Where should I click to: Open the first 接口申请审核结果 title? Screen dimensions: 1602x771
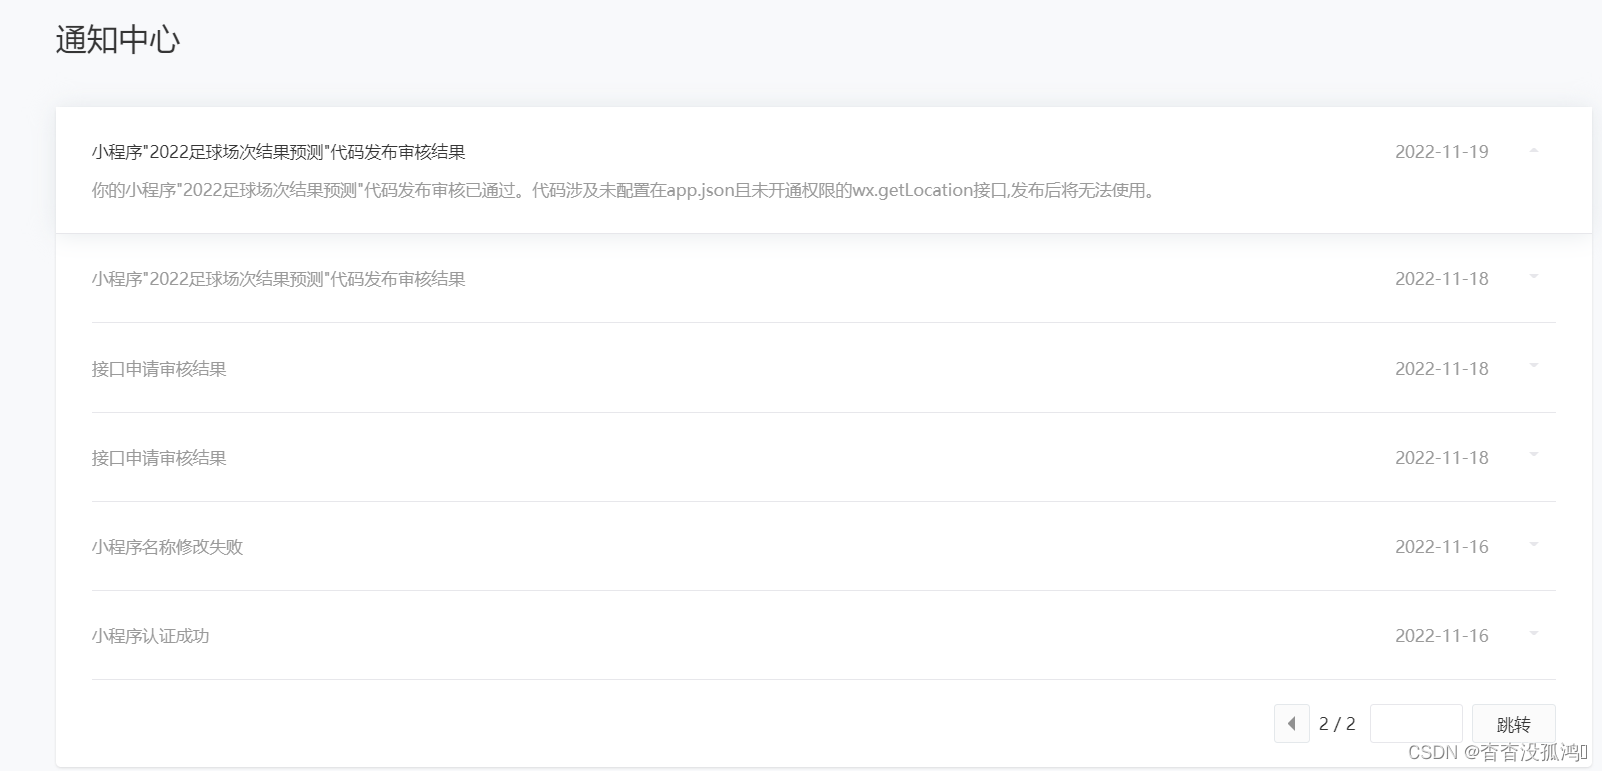point(159,369)
